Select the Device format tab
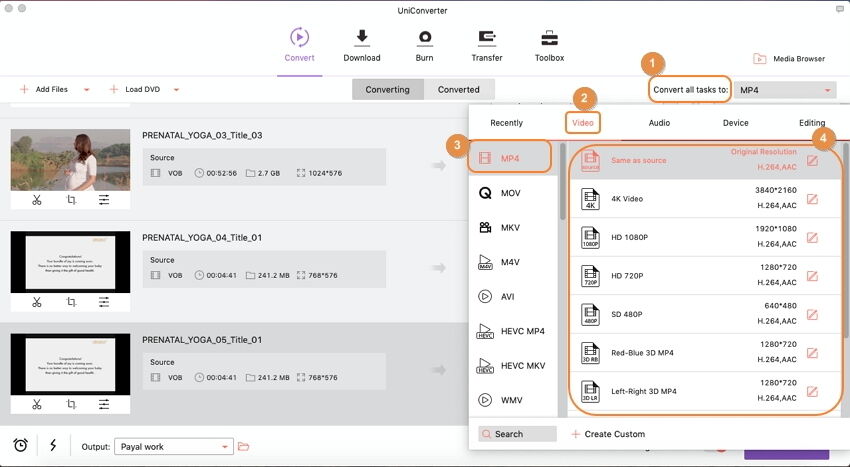Image resolution: width=850 pixels, height=467 pixels. (736, 123)
